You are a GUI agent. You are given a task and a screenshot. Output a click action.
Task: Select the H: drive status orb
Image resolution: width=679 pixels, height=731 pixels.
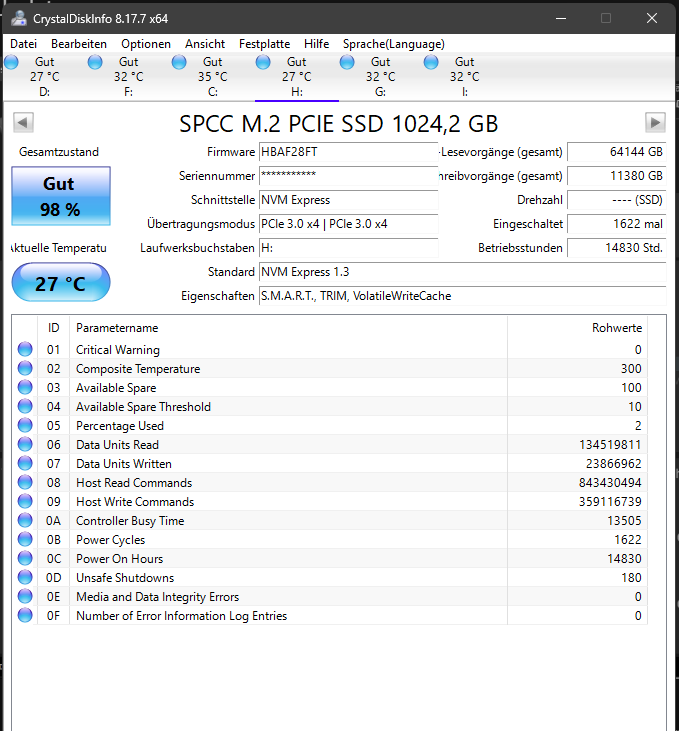pyautogui.click(x=263, y=62)
